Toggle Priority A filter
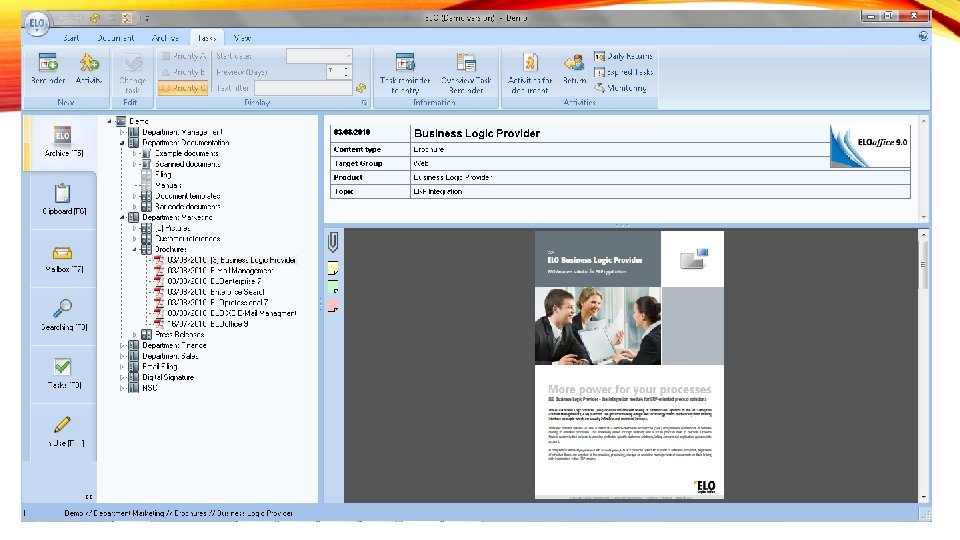This screenshot has height=540, width=960. (184, 56)
